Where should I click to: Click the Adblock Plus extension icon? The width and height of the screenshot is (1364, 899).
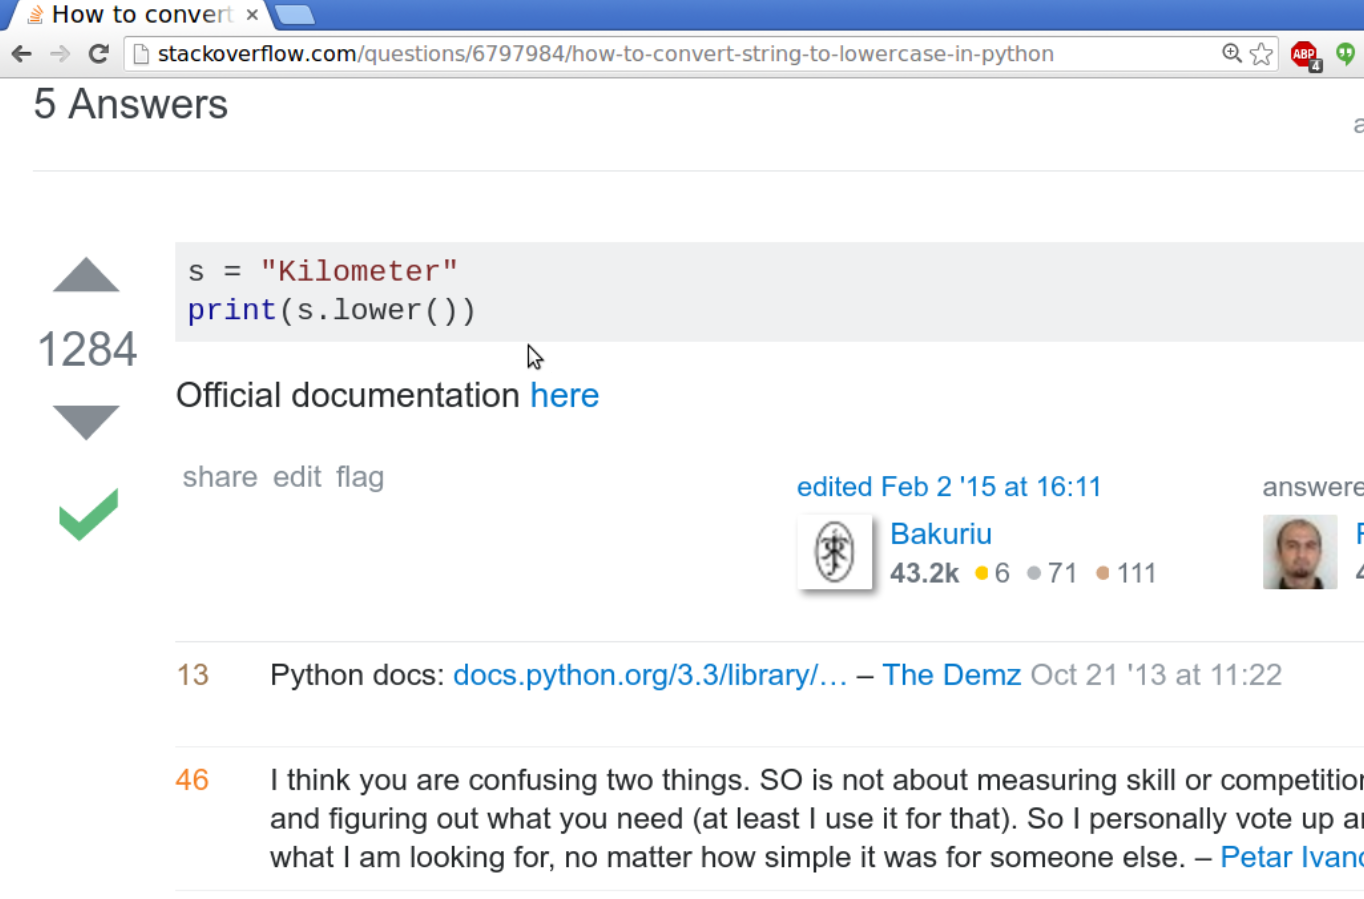click(1302, 54)
